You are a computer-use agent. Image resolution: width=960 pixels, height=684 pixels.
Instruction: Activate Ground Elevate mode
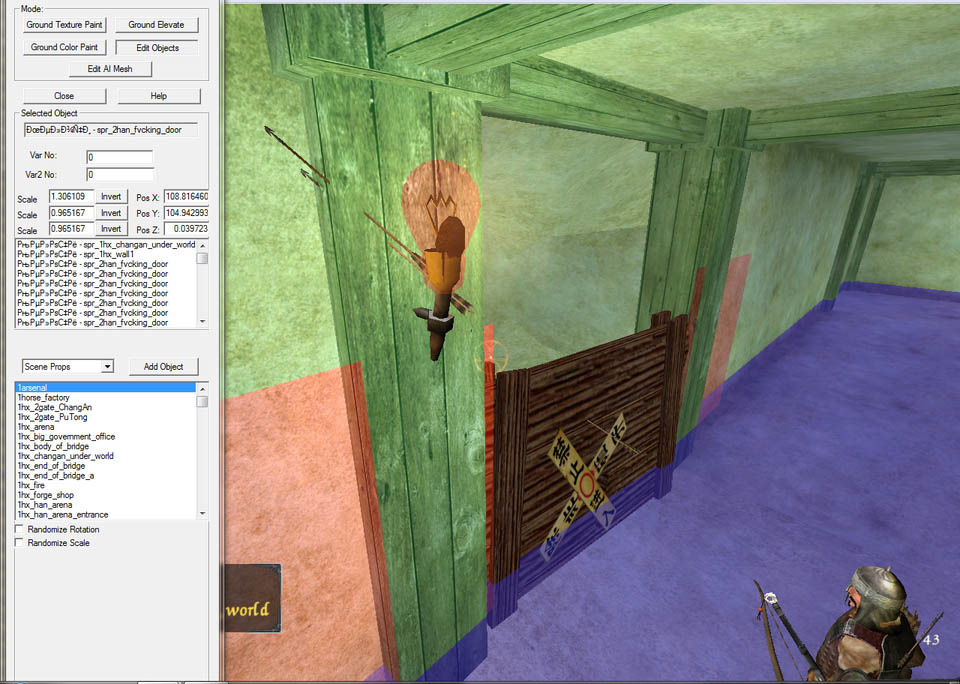156,24
